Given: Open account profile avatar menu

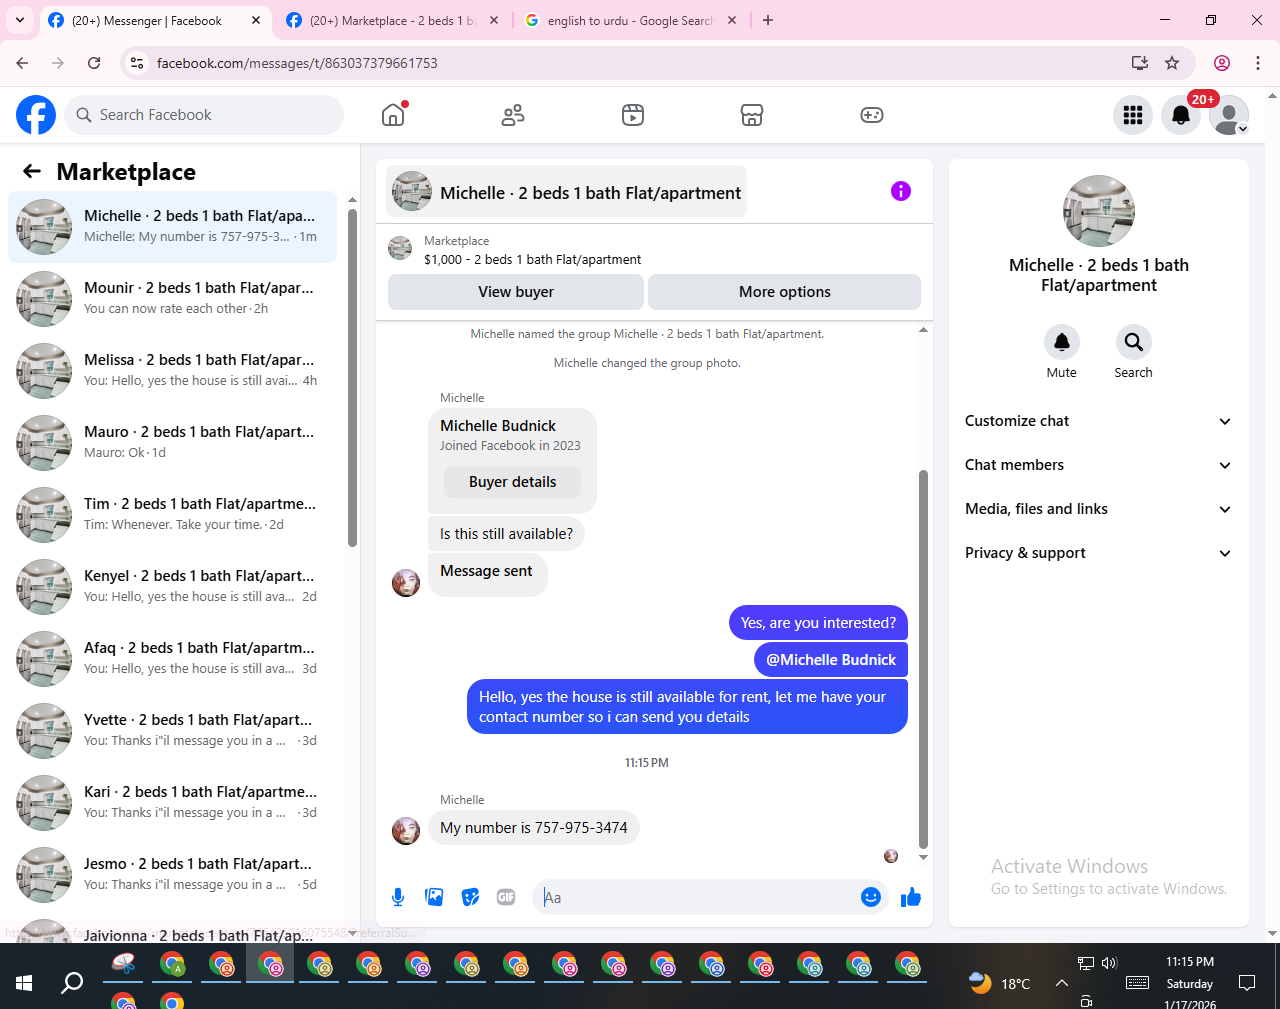Looking at the screenshot, I should [x=1229, y=115].
